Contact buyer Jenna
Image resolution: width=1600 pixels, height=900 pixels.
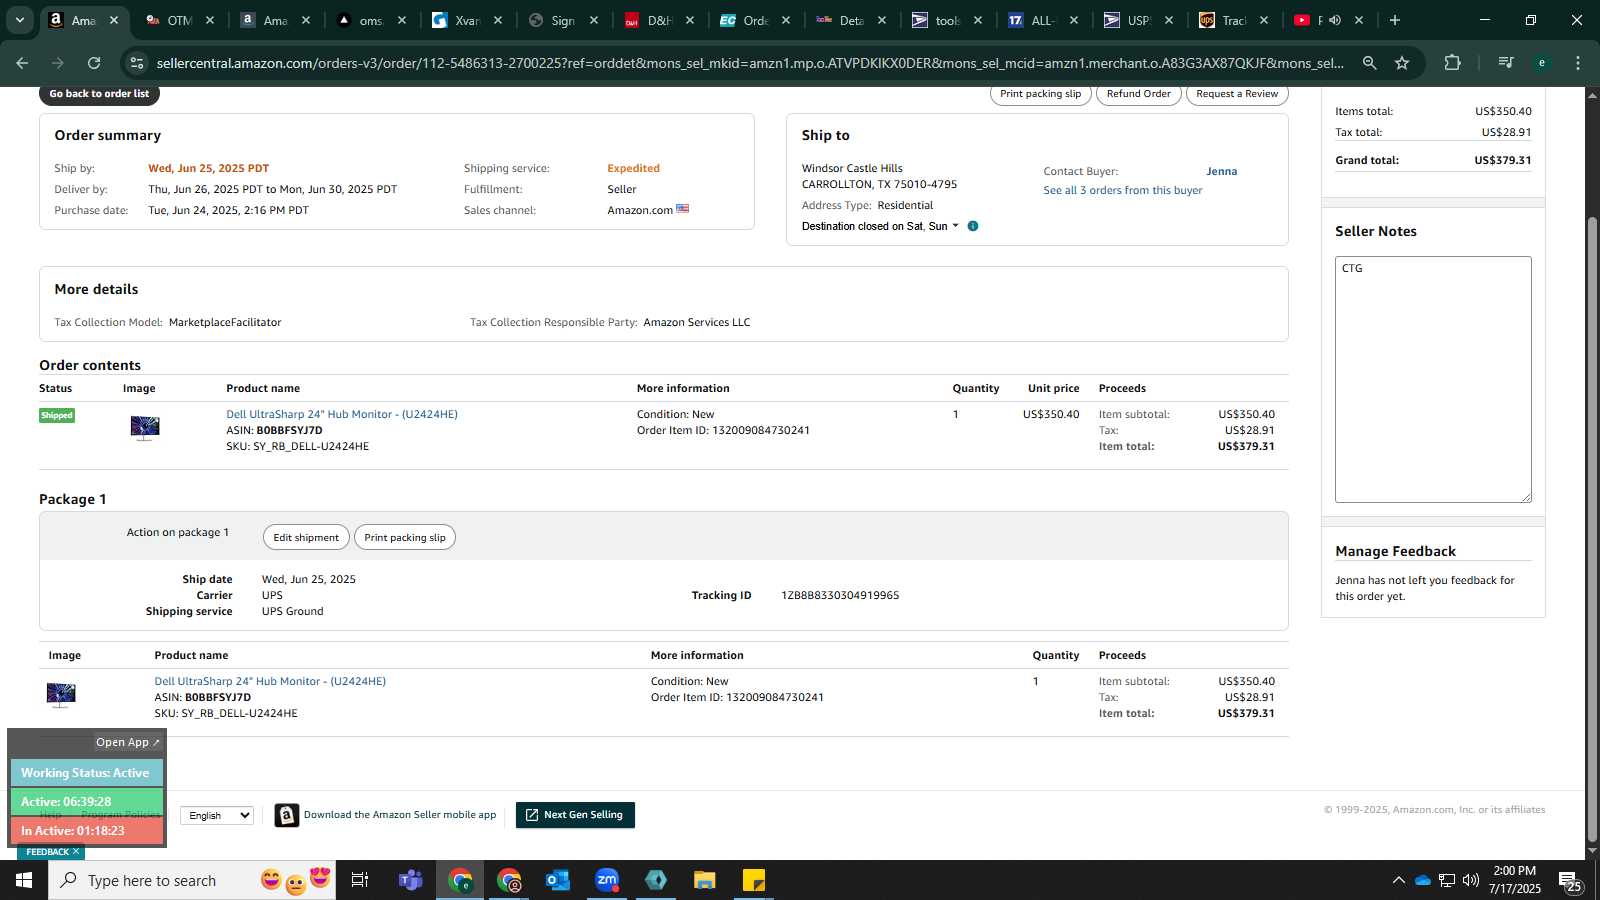click(x=1221, y=171)
